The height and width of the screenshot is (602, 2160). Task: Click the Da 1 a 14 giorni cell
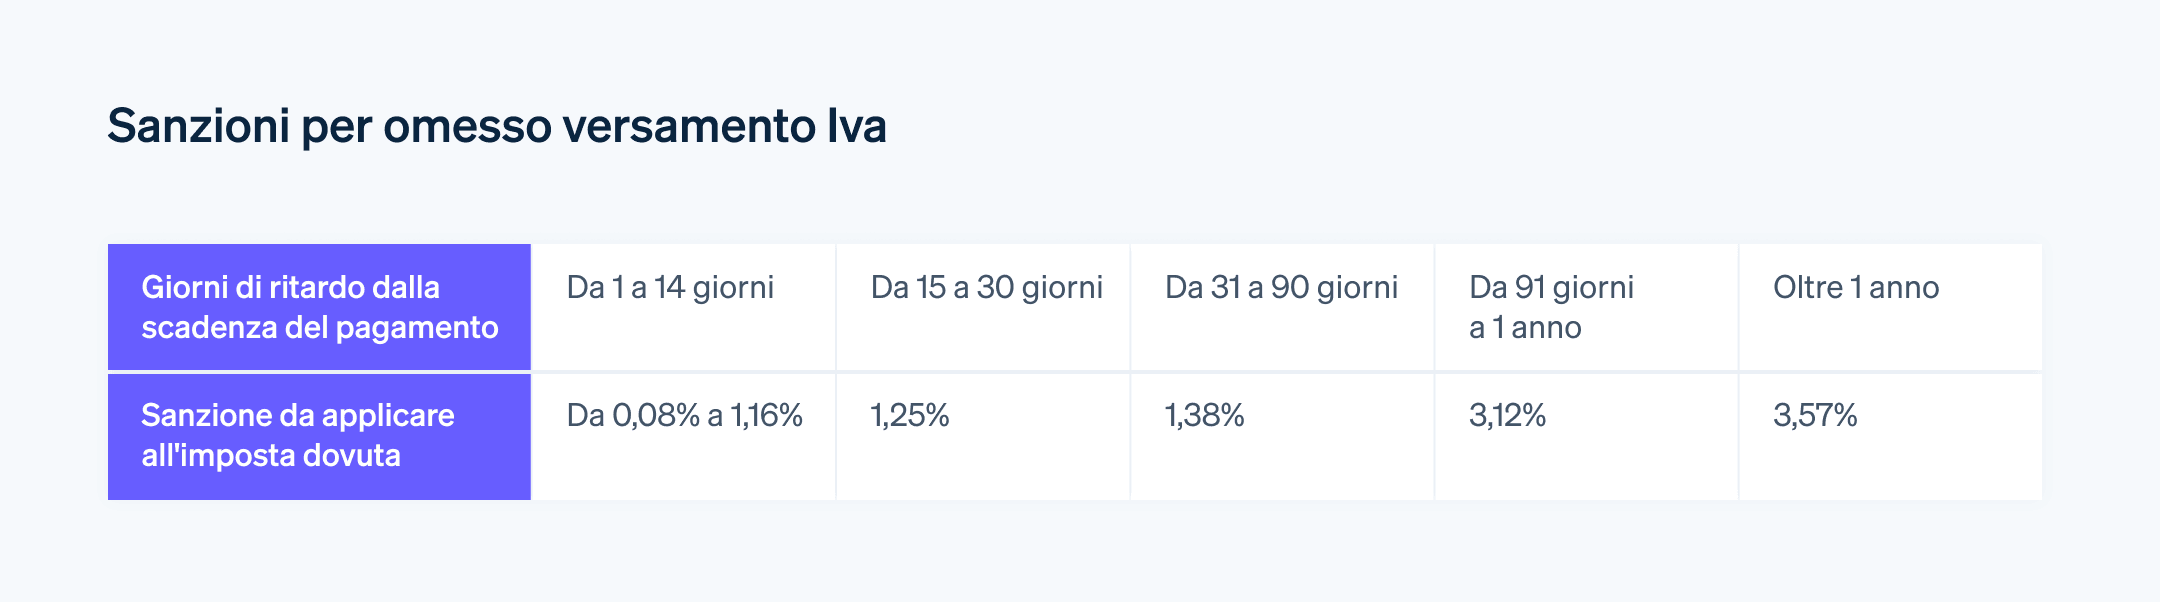pos(684,307)
